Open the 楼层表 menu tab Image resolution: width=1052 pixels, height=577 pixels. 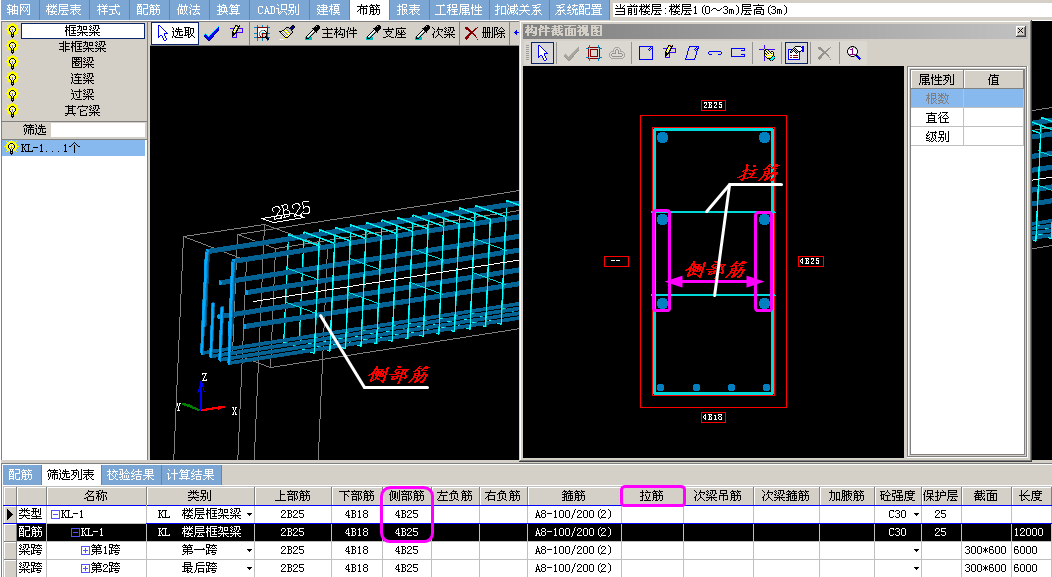[64, 10]
